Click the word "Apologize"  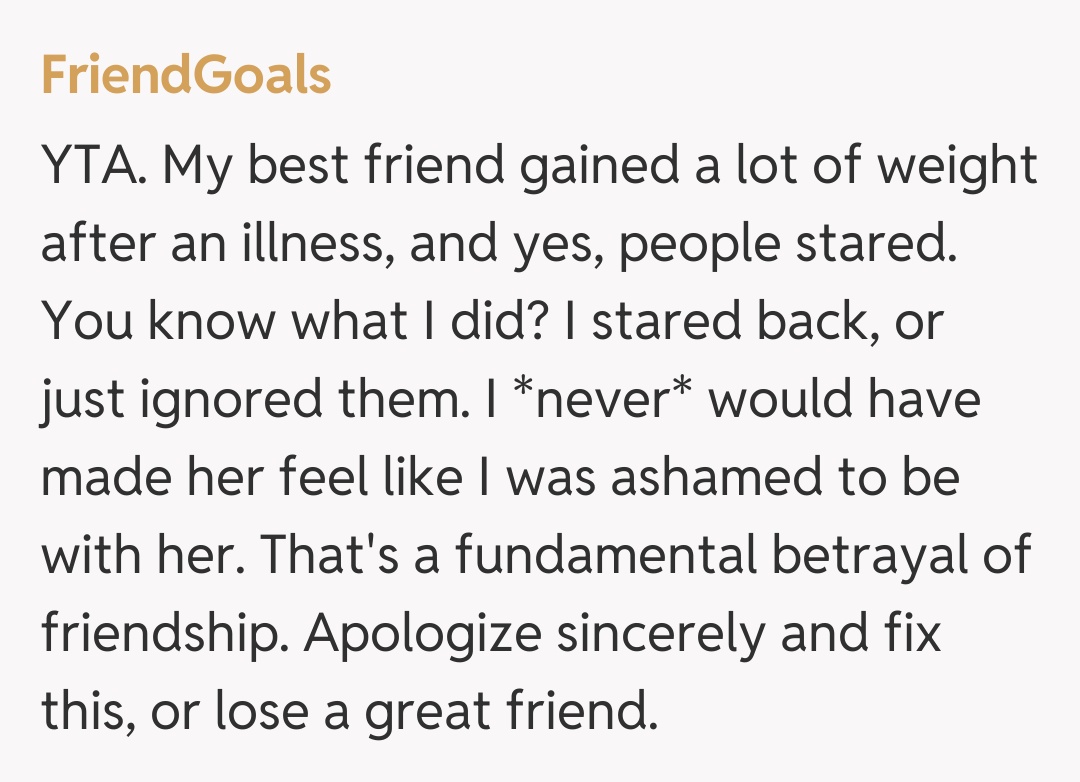pyautogui.click(x=425, y=634)
